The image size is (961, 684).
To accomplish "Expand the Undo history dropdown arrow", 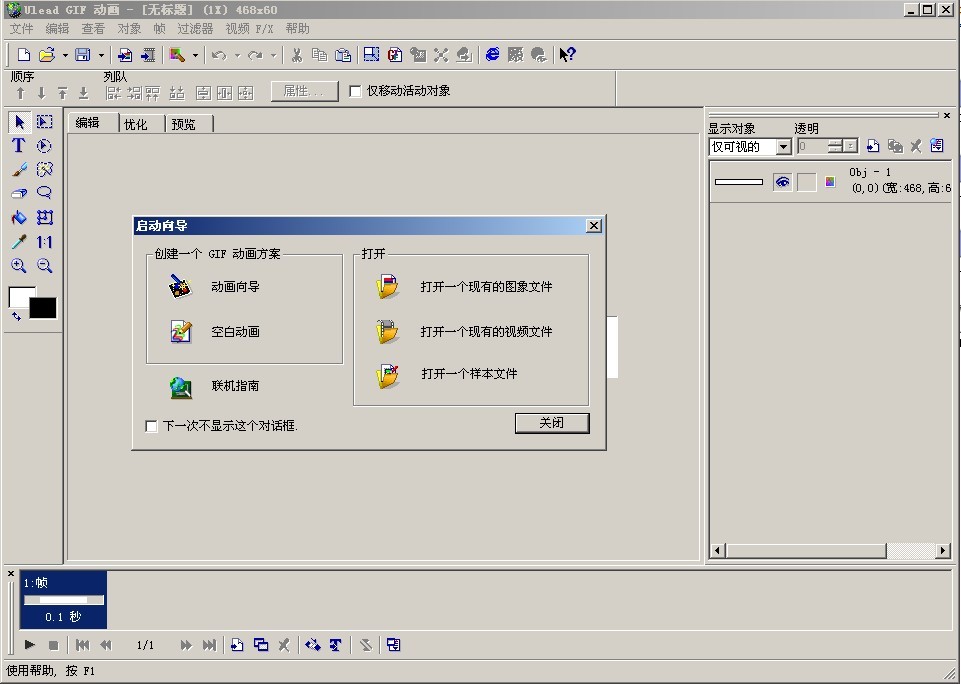I will pyautogui.click(x=237, y=55).
